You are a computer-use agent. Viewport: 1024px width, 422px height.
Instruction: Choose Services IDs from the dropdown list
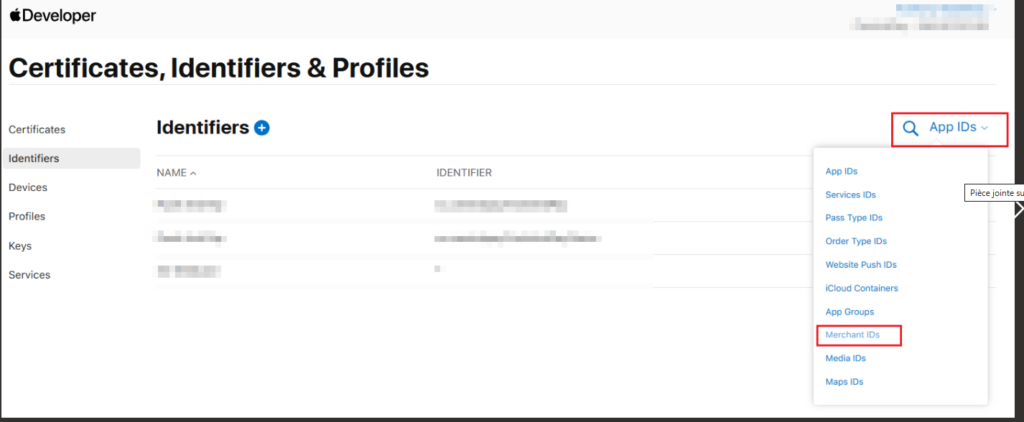pyautogui.click(x=850, y=195)
